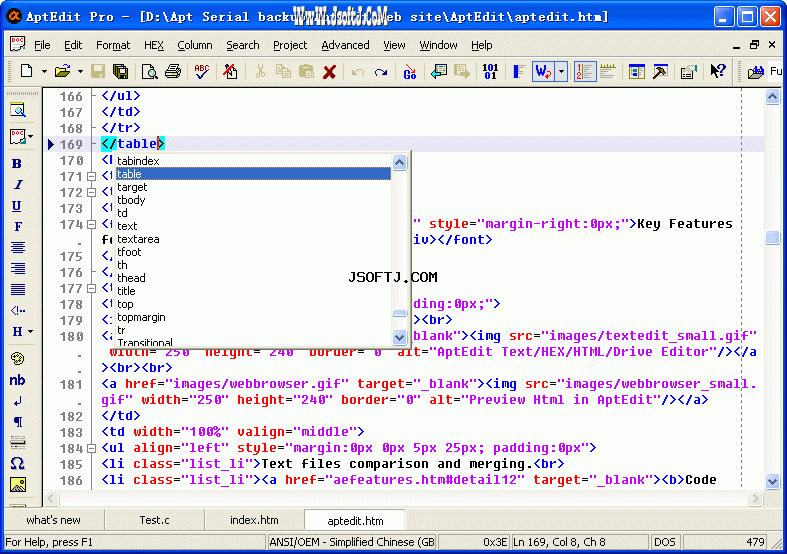The width and height of the screenshot is (787, 554).
Task: Click the Underline U sidebar icon
Action: [x=17, y=206]
